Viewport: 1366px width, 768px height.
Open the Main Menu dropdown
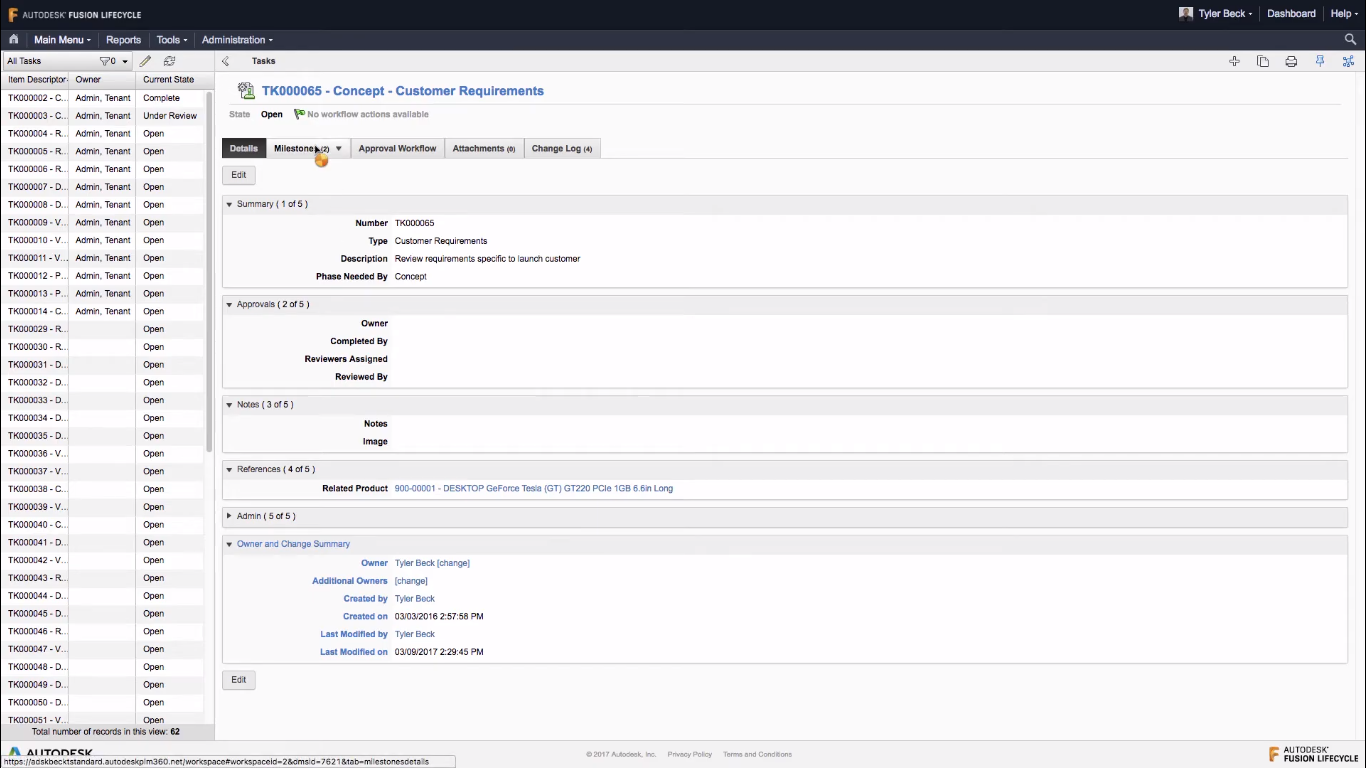(x=62, y=40)
